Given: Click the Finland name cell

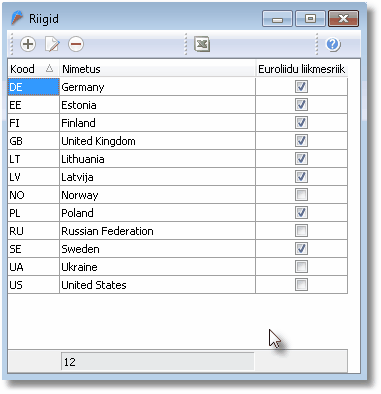Looking at the screenshot, I should pos(157,123).
